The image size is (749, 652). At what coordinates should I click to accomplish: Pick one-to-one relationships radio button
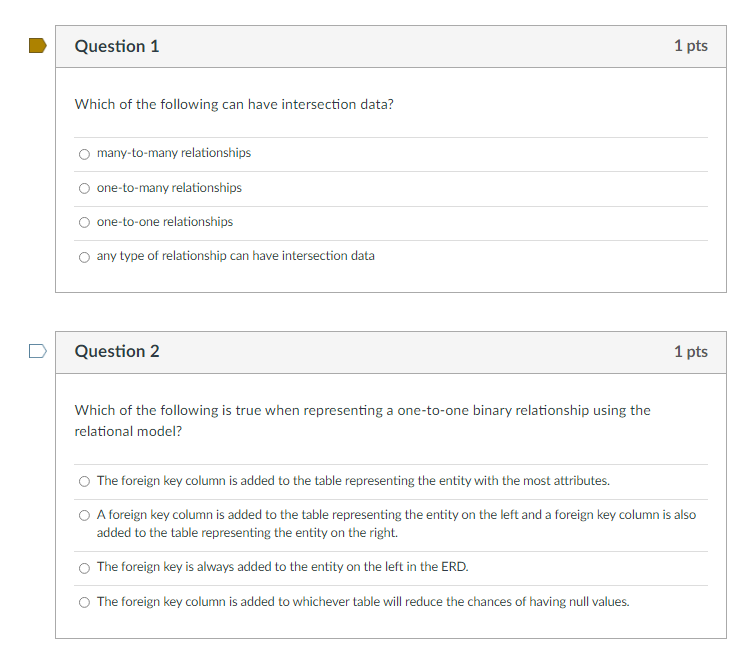click(x=85, y=222)
